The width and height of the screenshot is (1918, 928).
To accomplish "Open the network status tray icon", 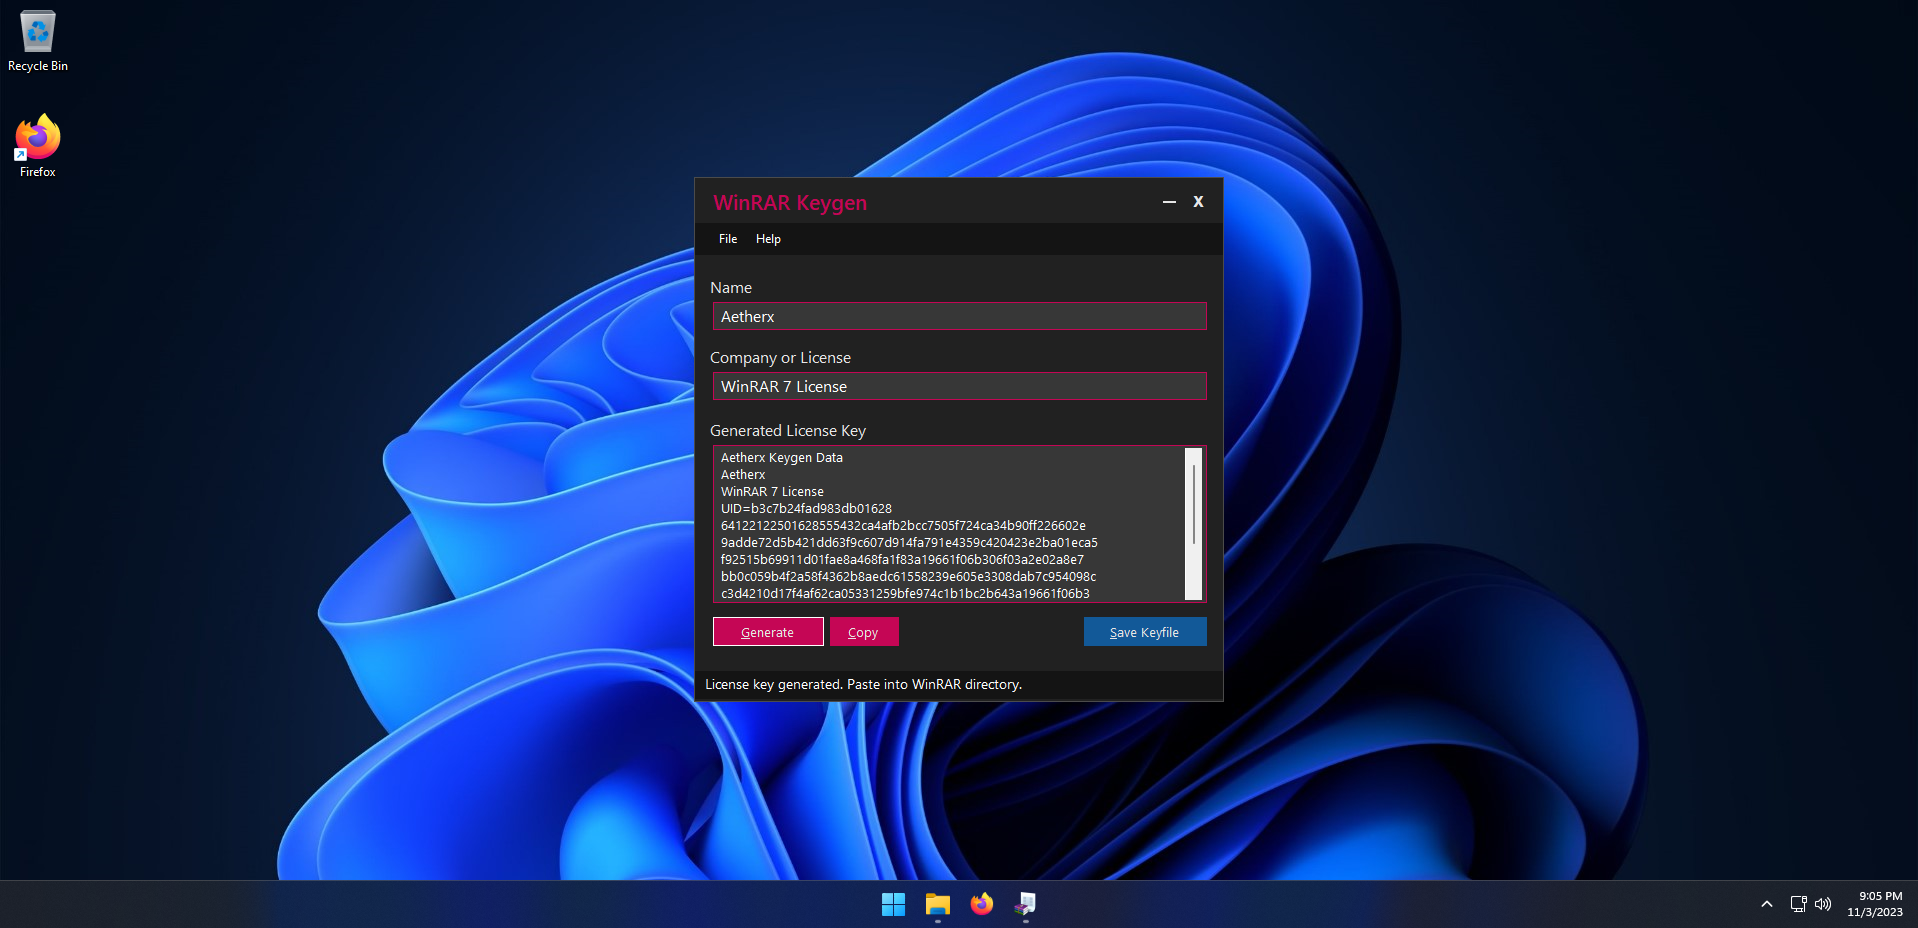I will (1798, 904).
